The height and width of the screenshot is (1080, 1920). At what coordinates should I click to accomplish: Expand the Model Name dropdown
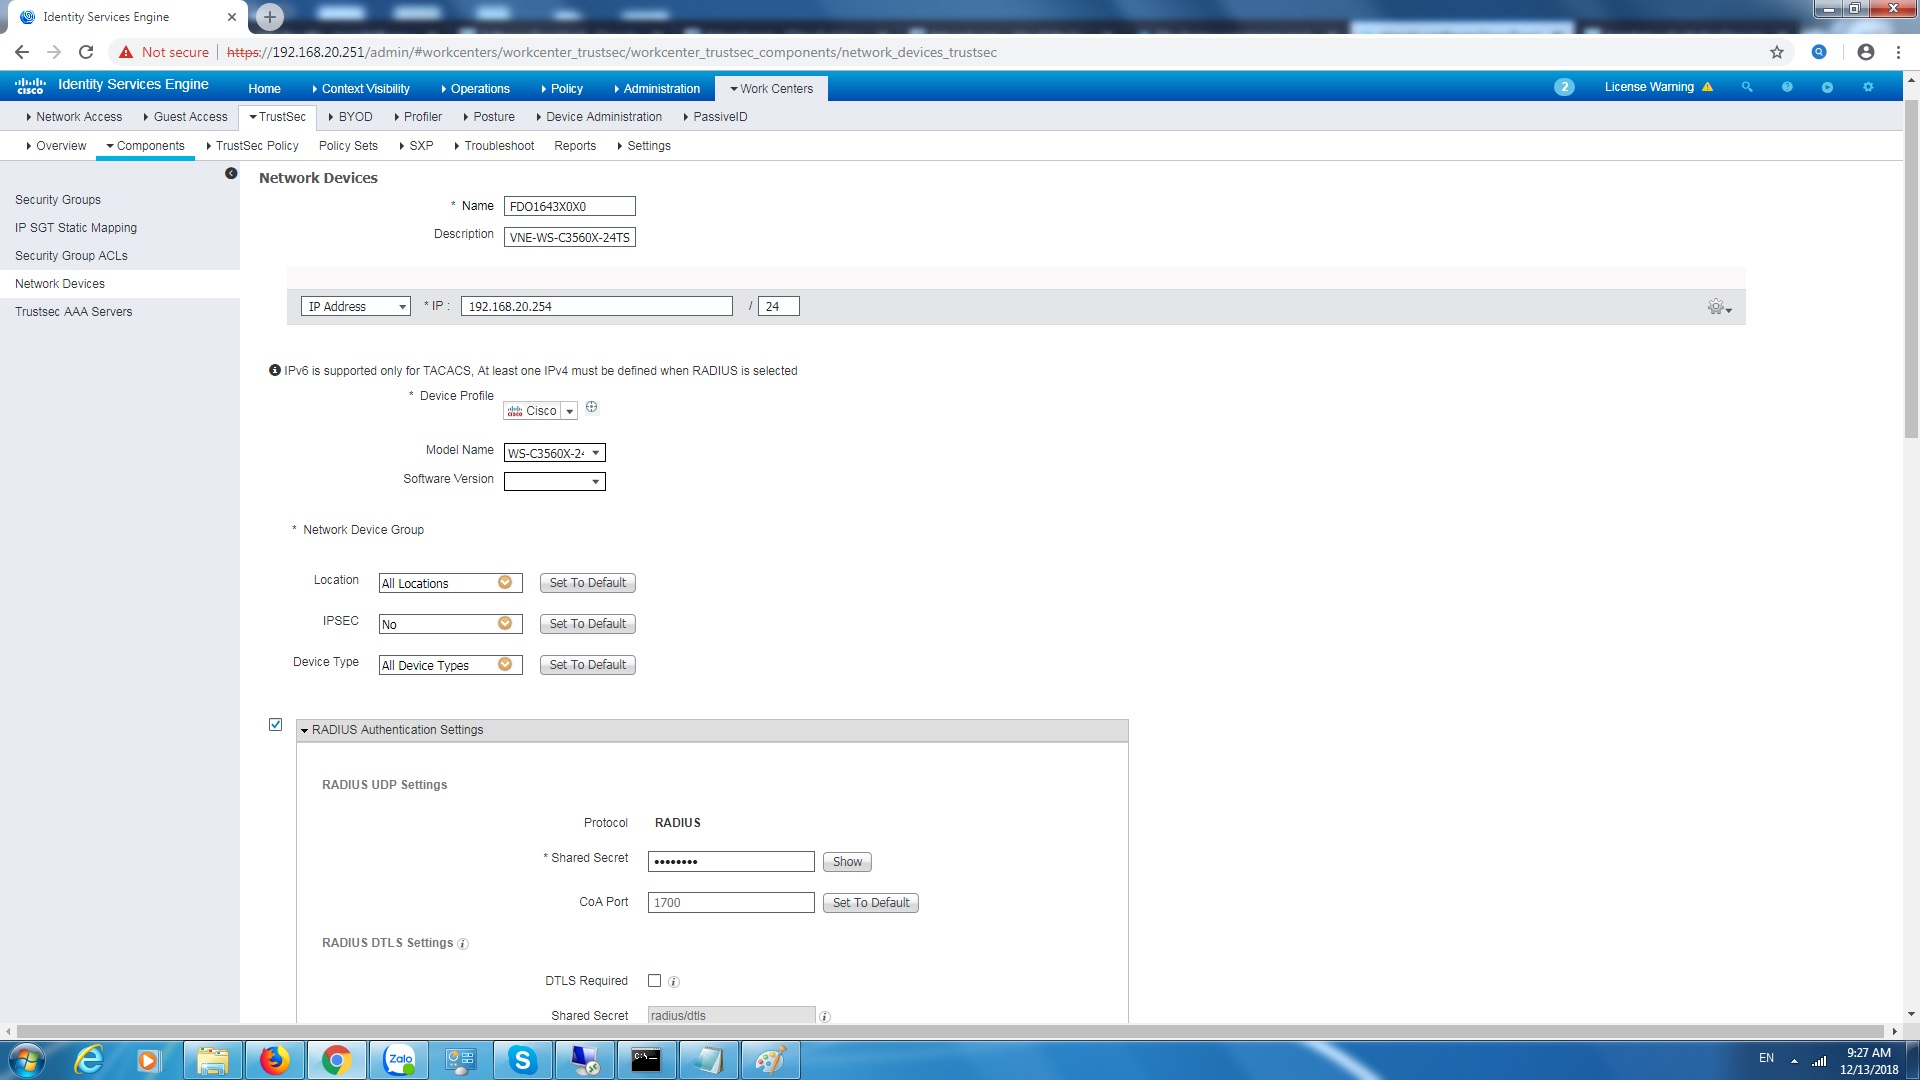pyautogui.click(x=596, y=452)
